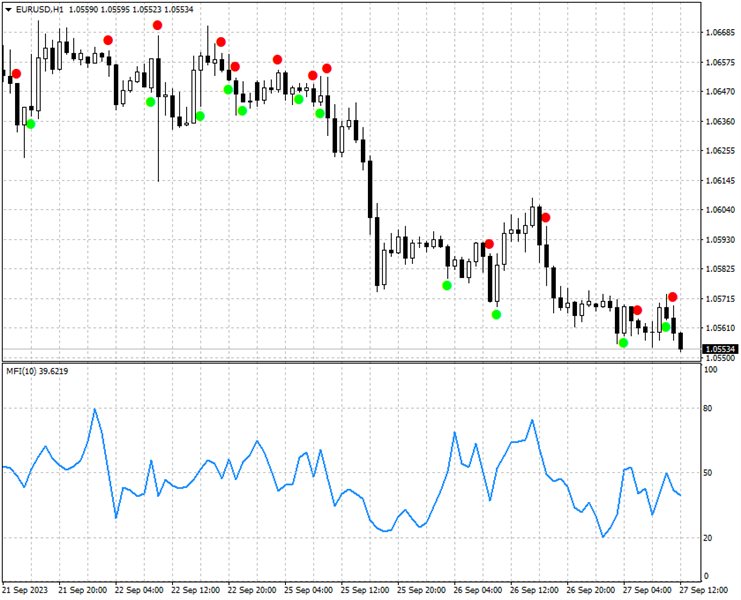The image size is (741, 600).
Task: Click the 1.06360 price axis label
Action: (x=720, y=121)
